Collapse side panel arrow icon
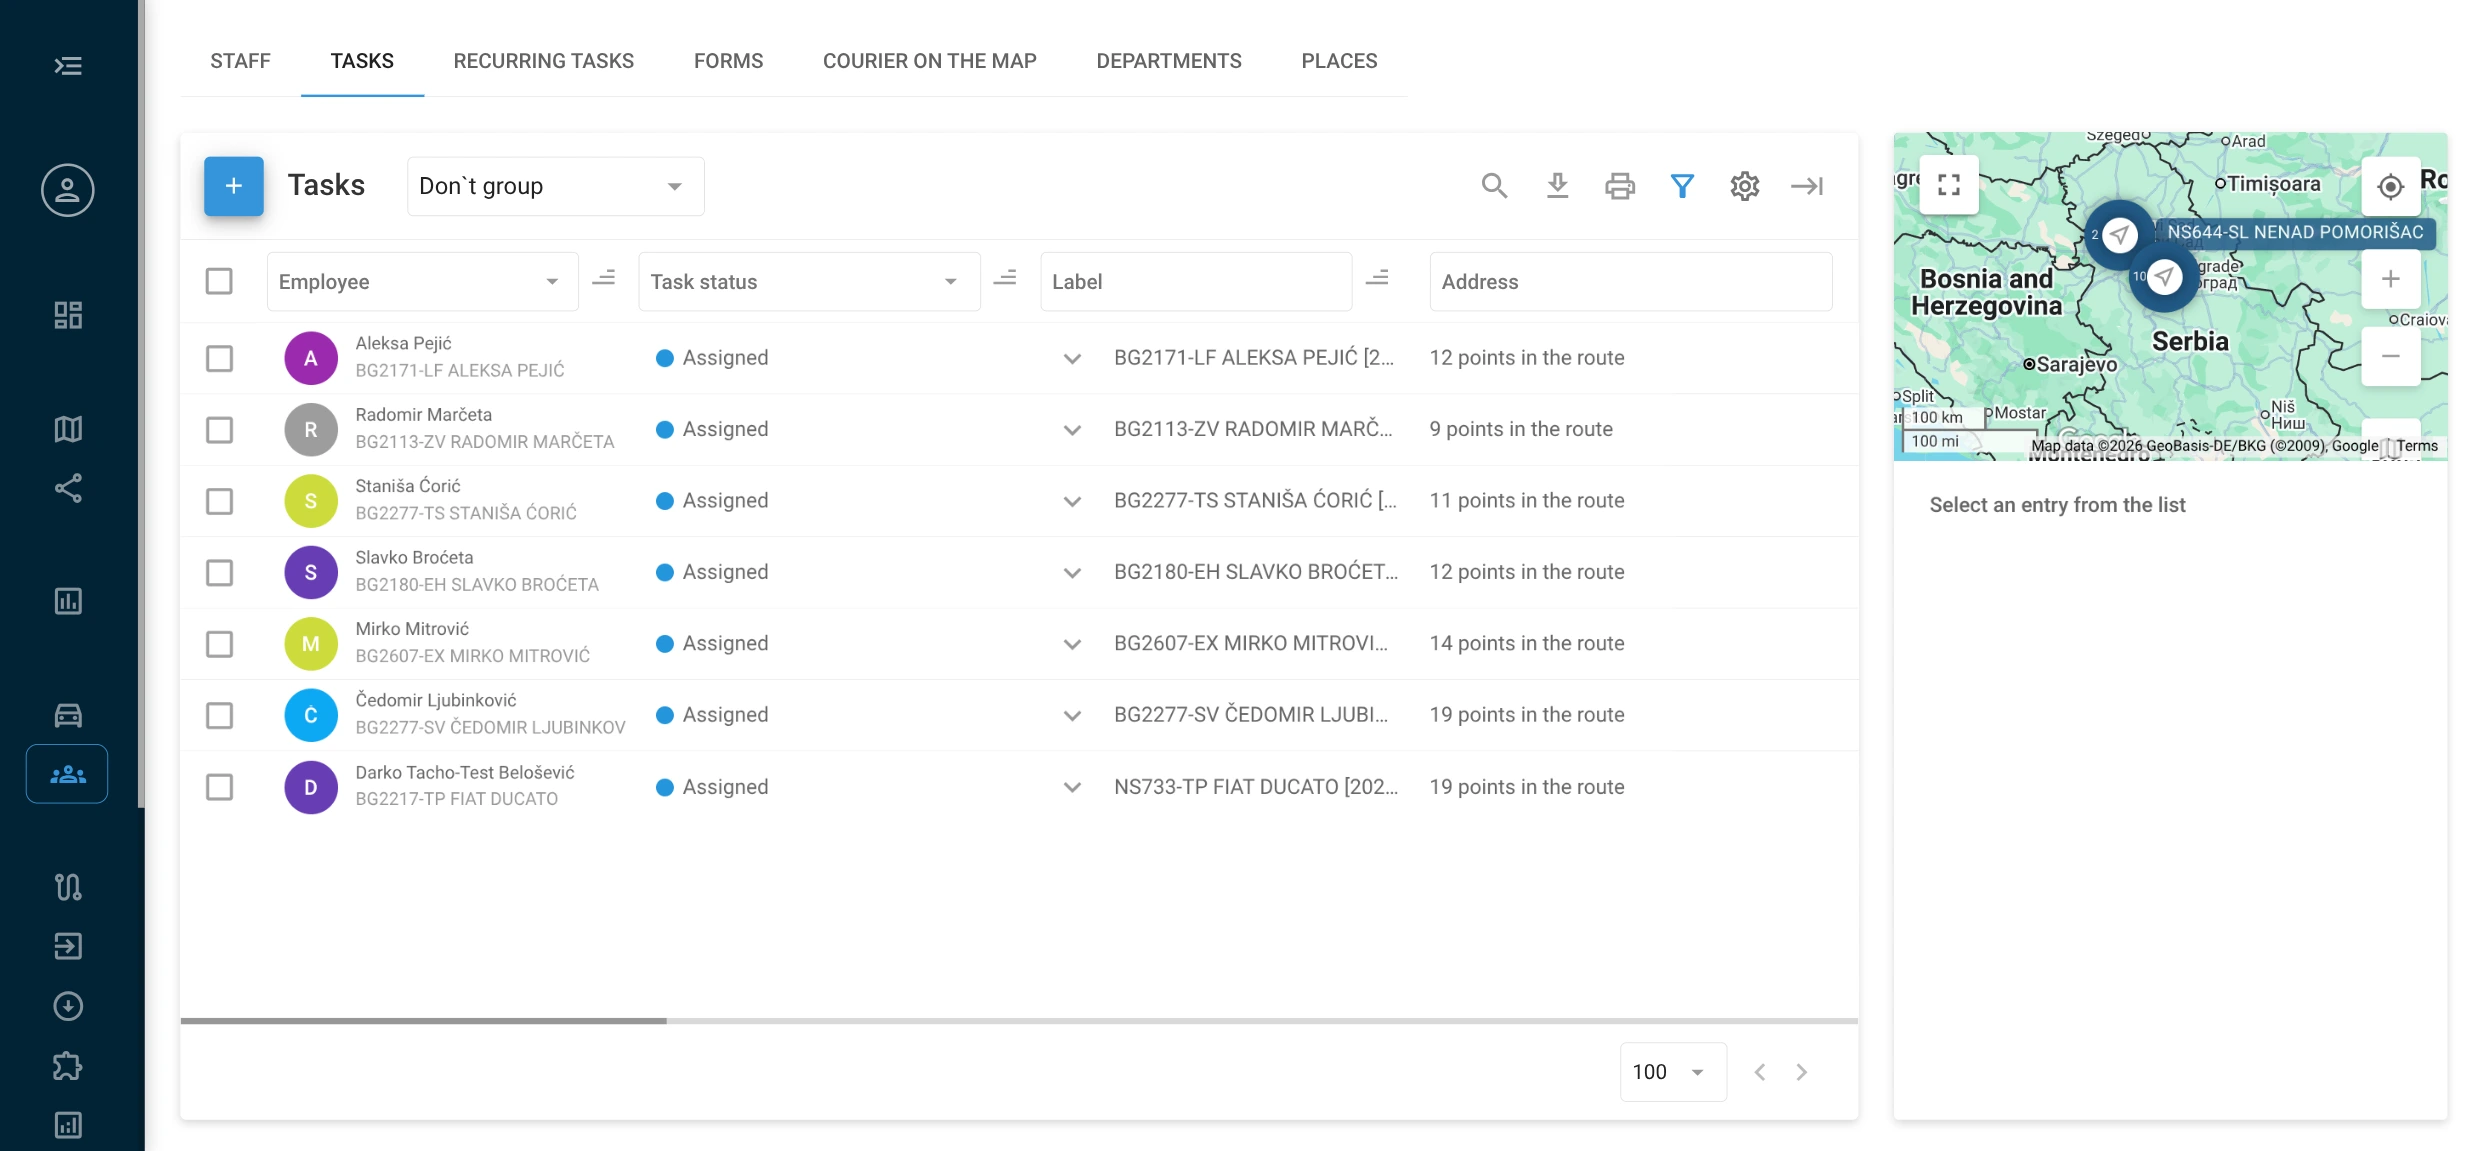The width and height of the screenshot is (2483, 1151). click(x=1807, y=186)
